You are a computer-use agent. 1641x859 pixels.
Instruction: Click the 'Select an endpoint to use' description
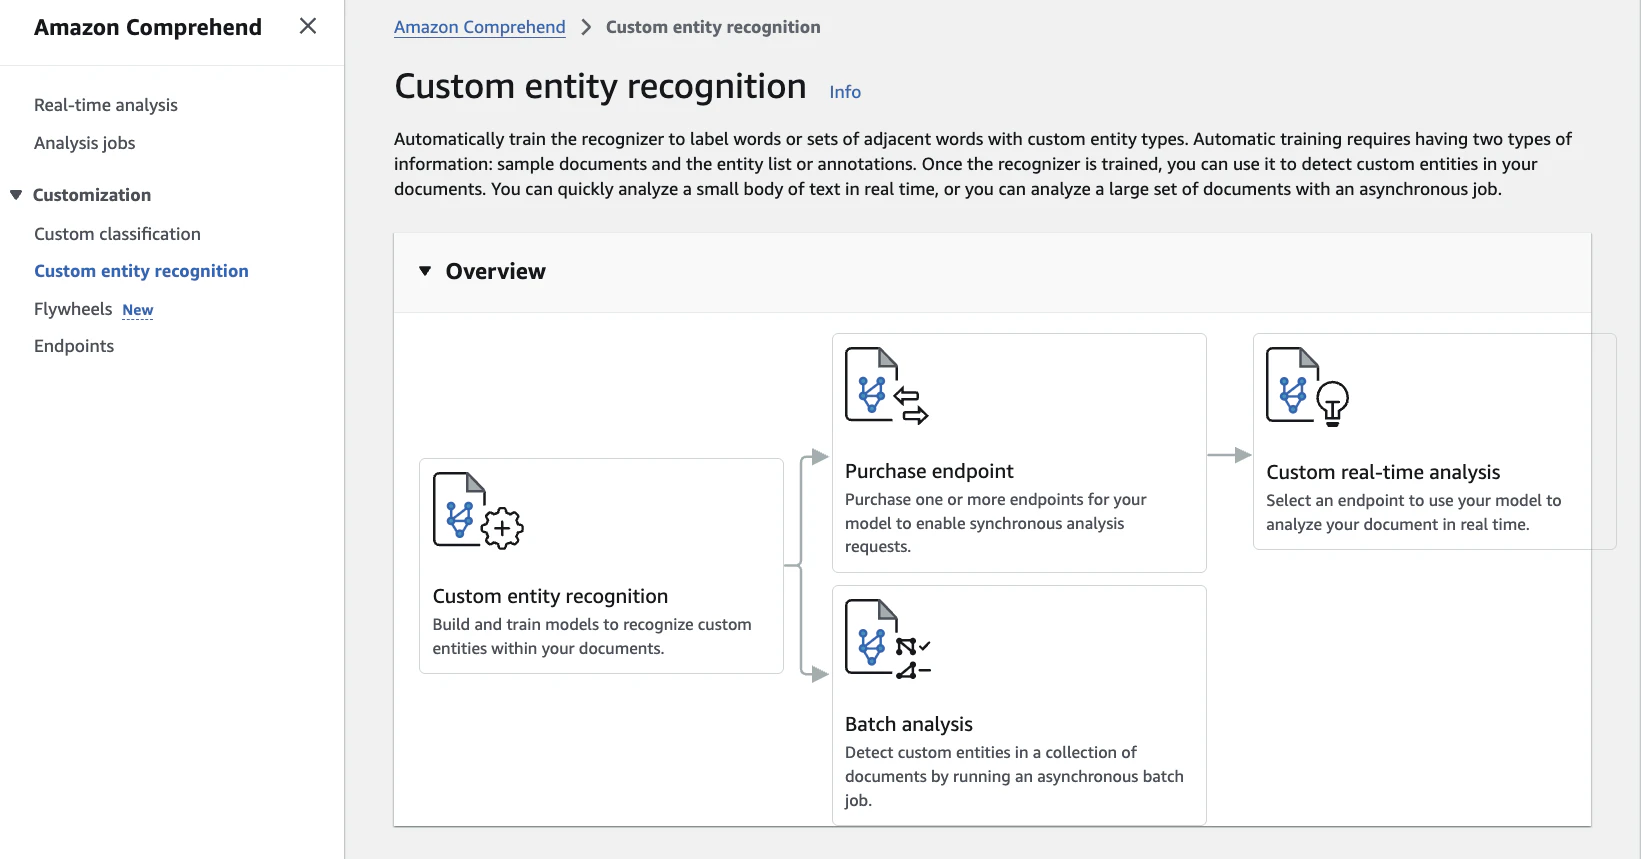(x=1414, y=512)
